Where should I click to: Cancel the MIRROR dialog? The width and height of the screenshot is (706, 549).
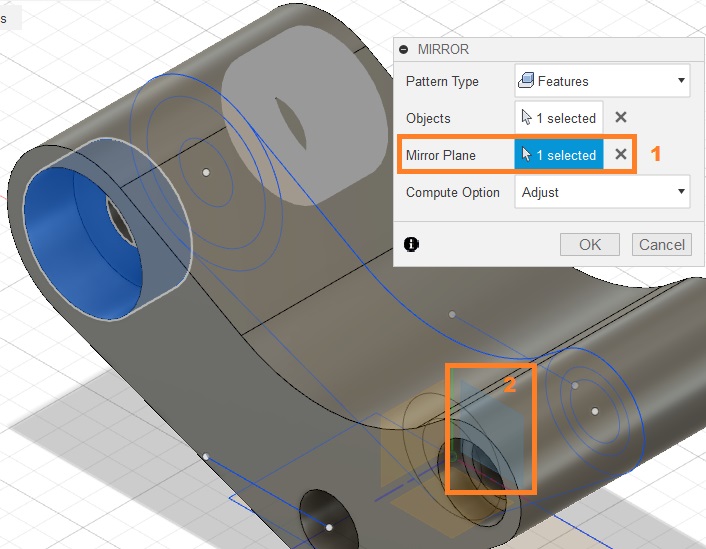click(661, 245)
